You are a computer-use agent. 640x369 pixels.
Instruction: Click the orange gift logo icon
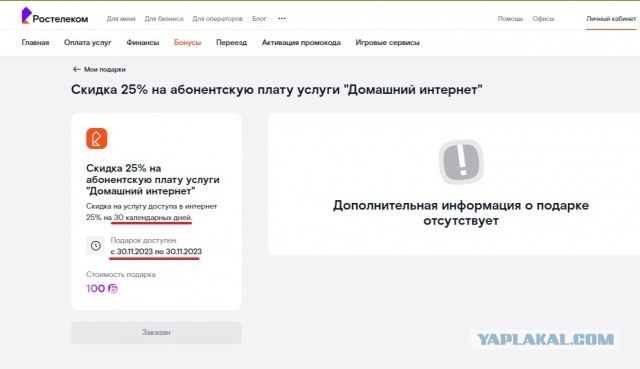pyautogui.click(x=97, y=138)
